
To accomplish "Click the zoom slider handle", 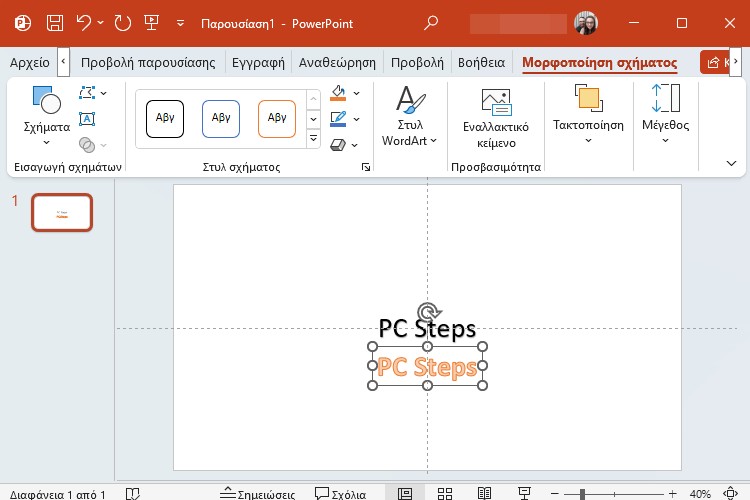I will [x=582, y=494].
